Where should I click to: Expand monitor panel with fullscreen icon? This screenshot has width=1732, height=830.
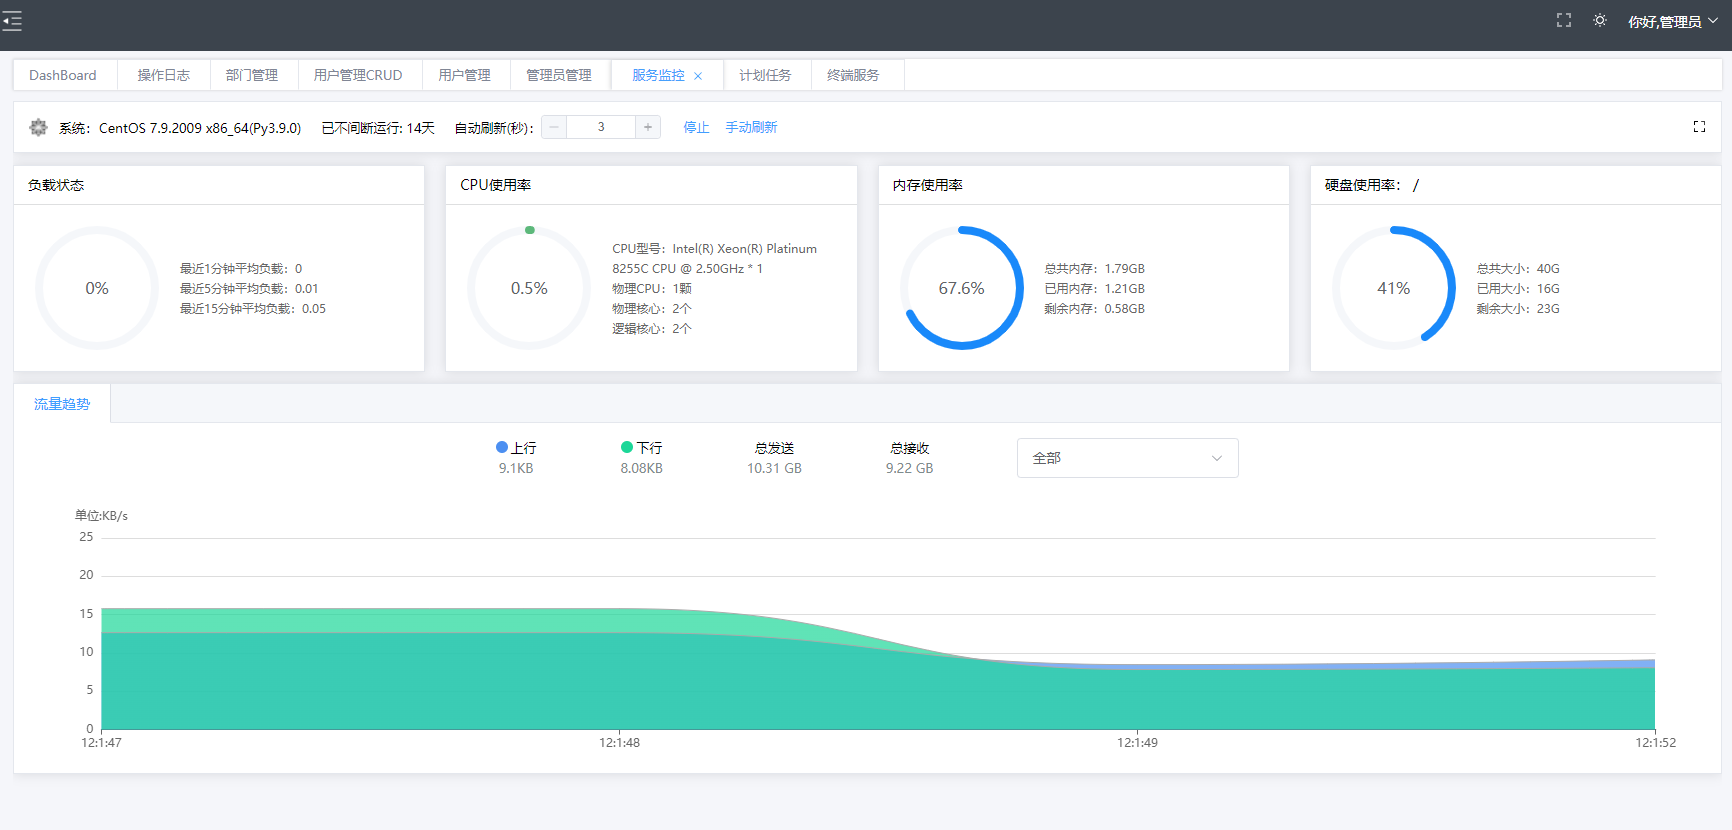(1699, 126)
